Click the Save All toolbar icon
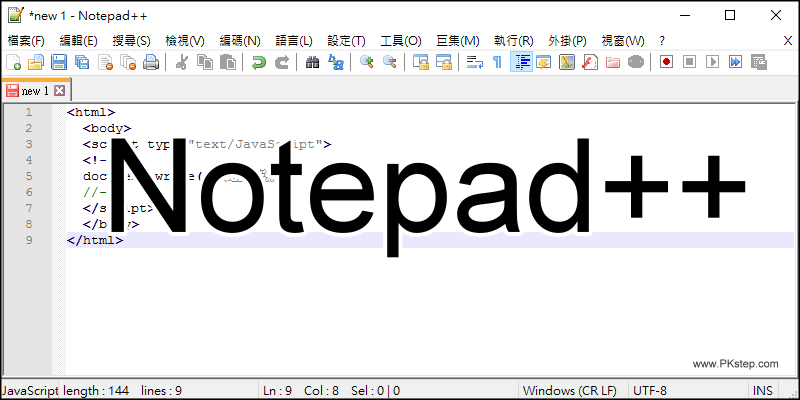 pyautogui.click(x=82, y=62)
